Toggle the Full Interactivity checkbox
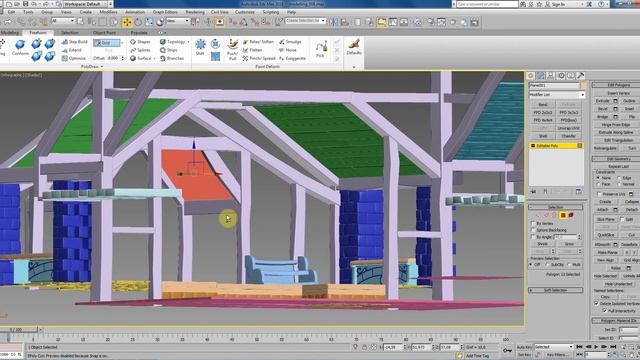The height and width of the screenshot is (360, 640). tap(605, 311)
